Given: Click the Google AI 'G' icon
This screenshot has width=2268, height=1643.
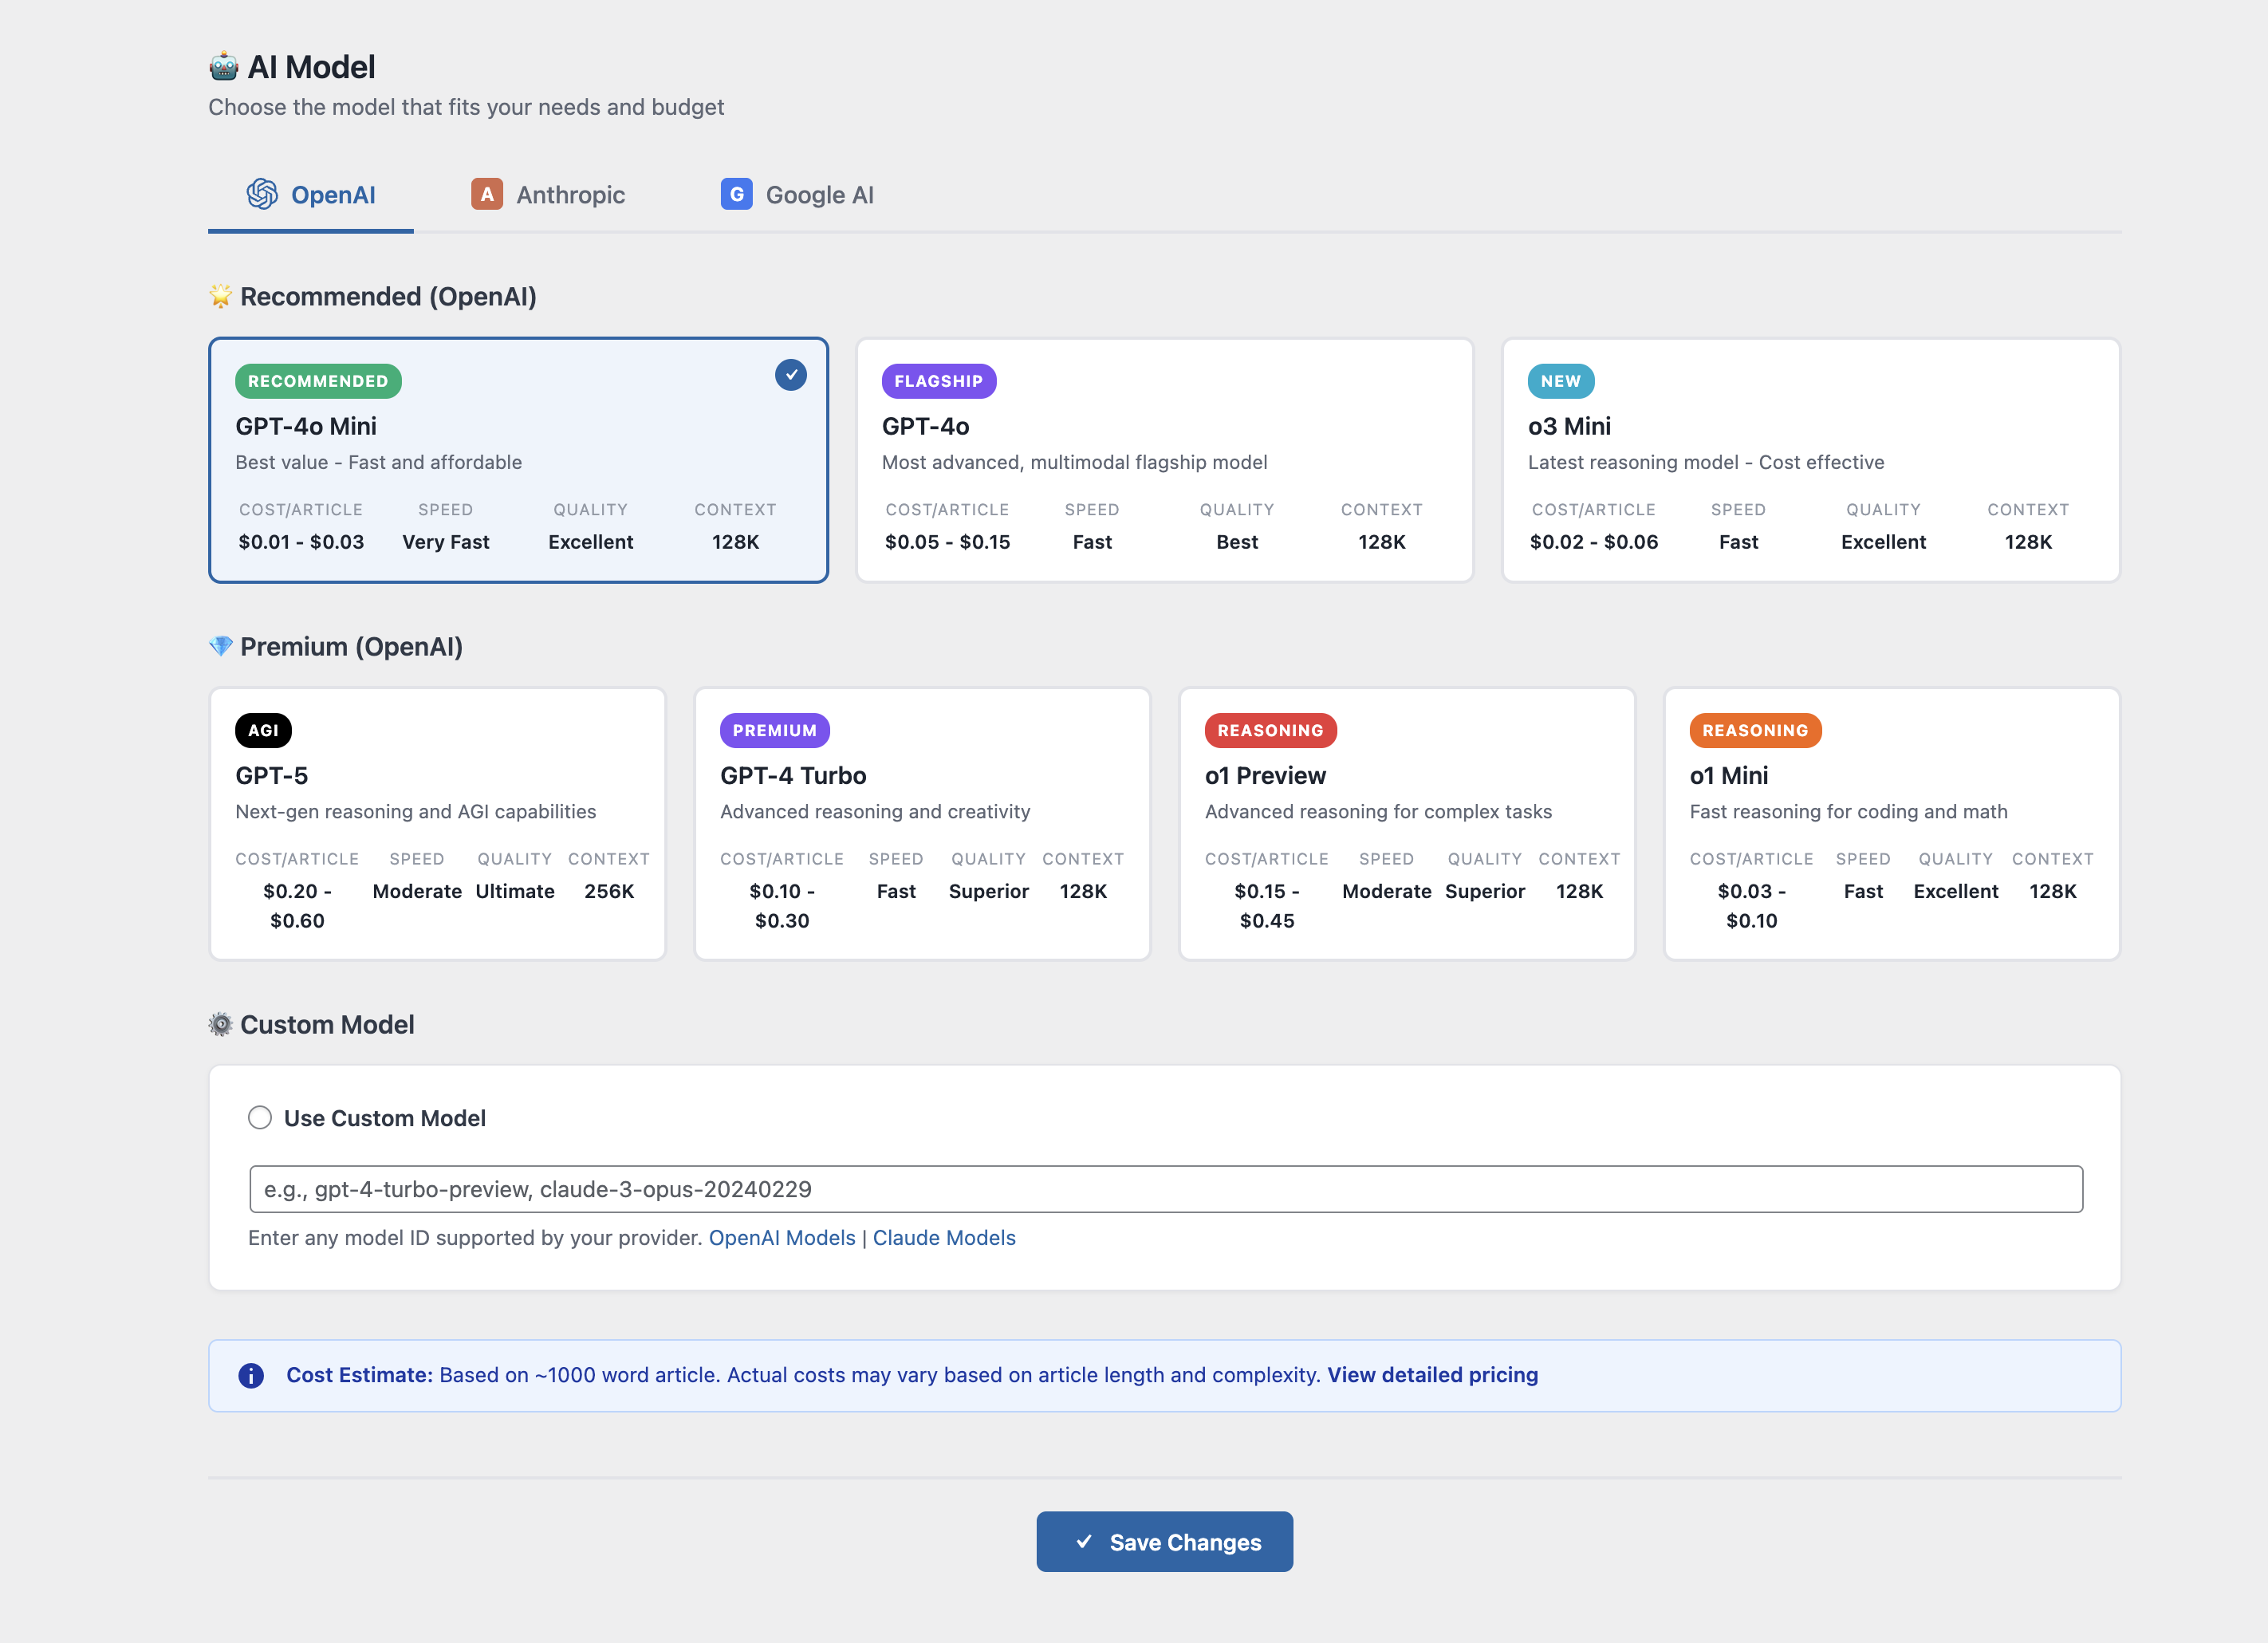Looking at the screenshot, I should tap(736, 194).
